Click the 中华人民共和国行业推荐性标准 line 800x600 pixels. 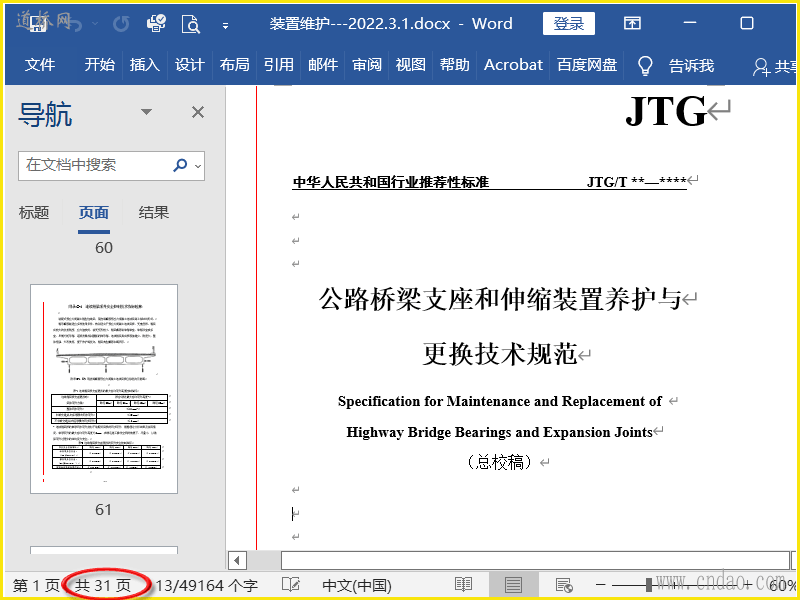[x=391, y=182]
